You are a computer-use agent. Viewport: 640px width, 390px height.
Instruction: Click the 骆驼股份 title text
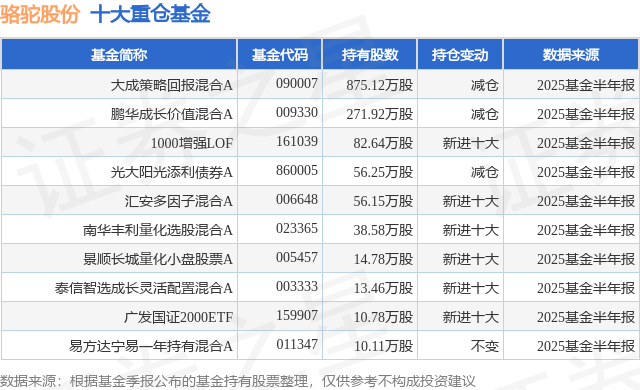coord(40,14)
